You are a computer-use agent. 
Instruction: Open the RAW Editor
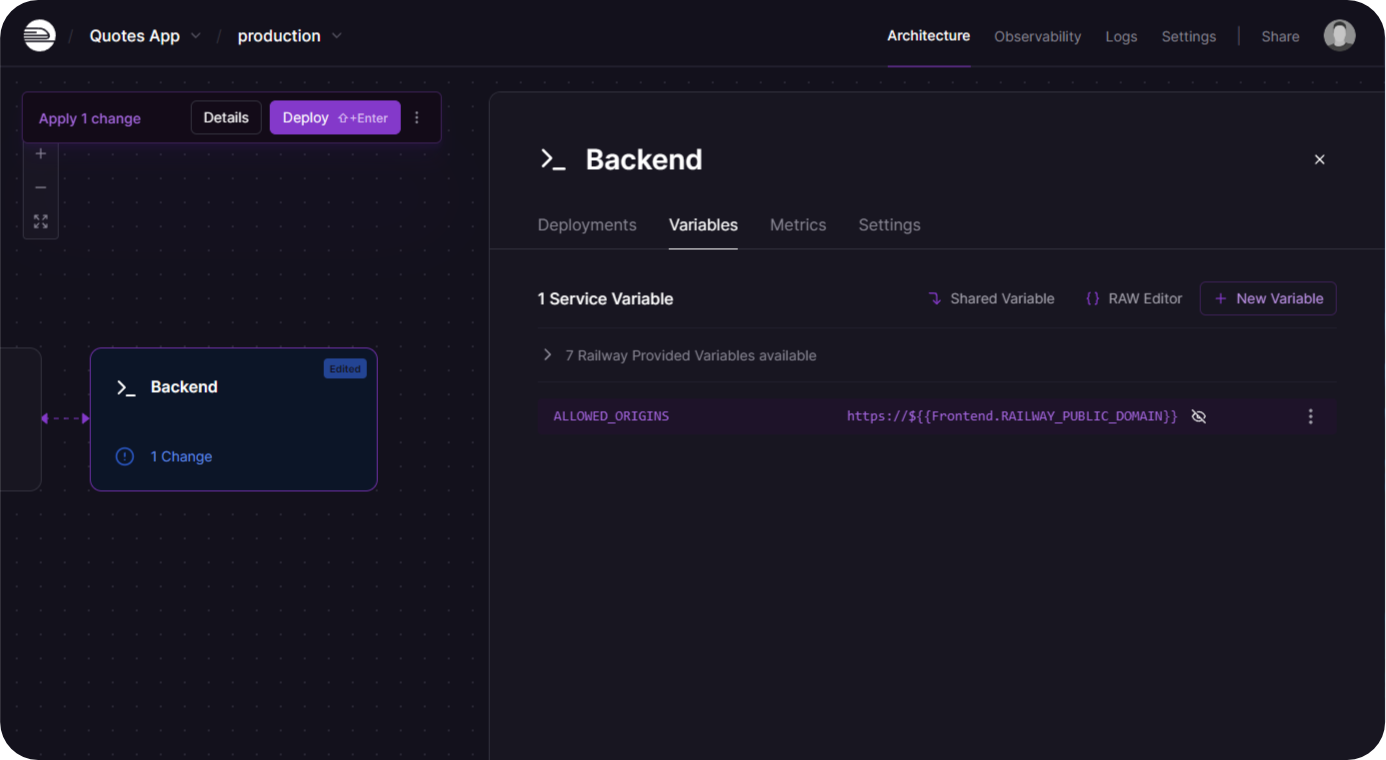[1134, 299]
